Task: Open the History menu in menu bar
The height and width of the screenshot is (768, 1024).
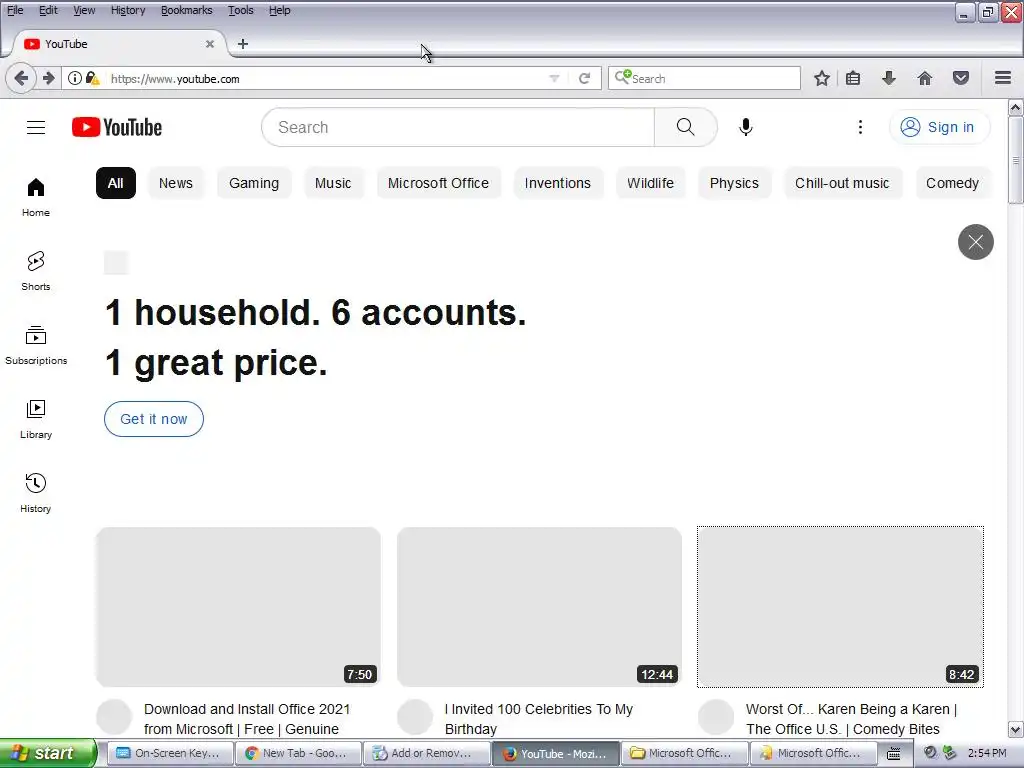Action: (x=127, y=10)
